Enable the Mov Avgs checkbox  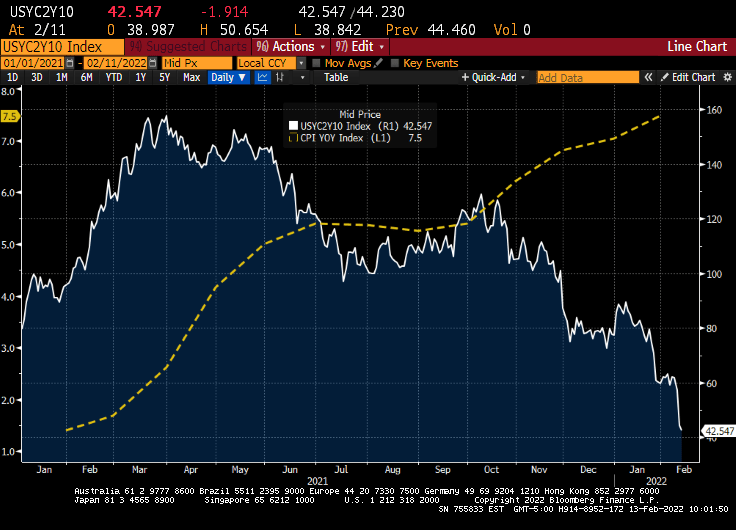pyautogui.click(x=317, y=63)
